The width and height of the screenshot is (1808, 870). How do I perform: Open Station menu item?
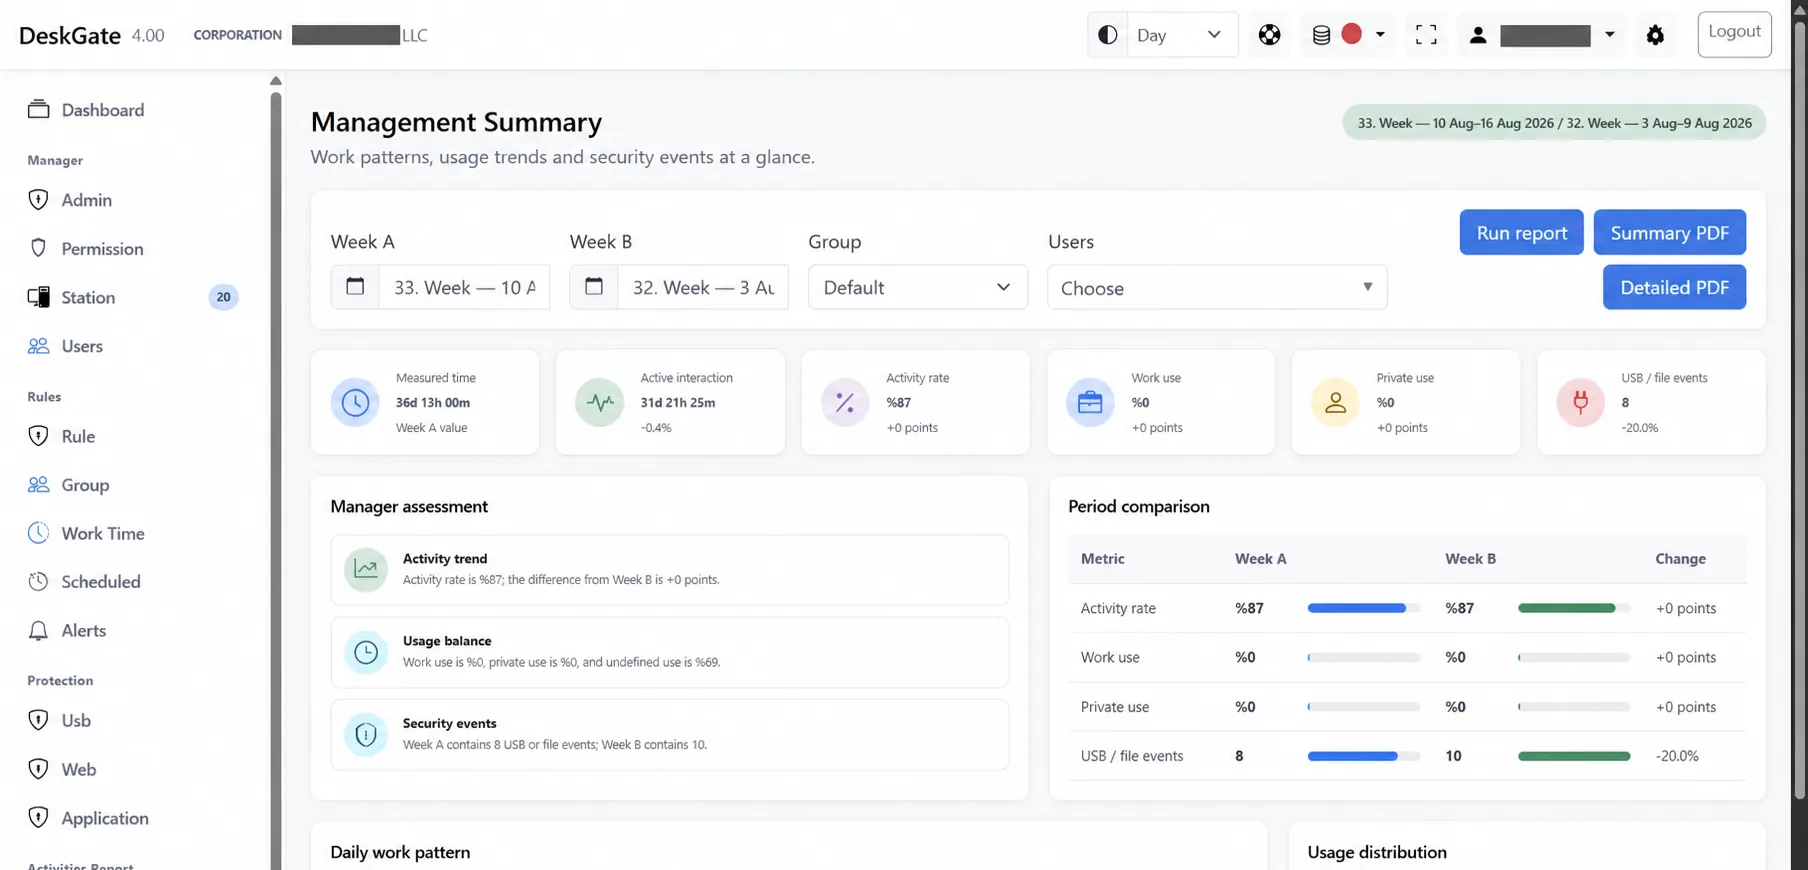click(x=88, y=297)
